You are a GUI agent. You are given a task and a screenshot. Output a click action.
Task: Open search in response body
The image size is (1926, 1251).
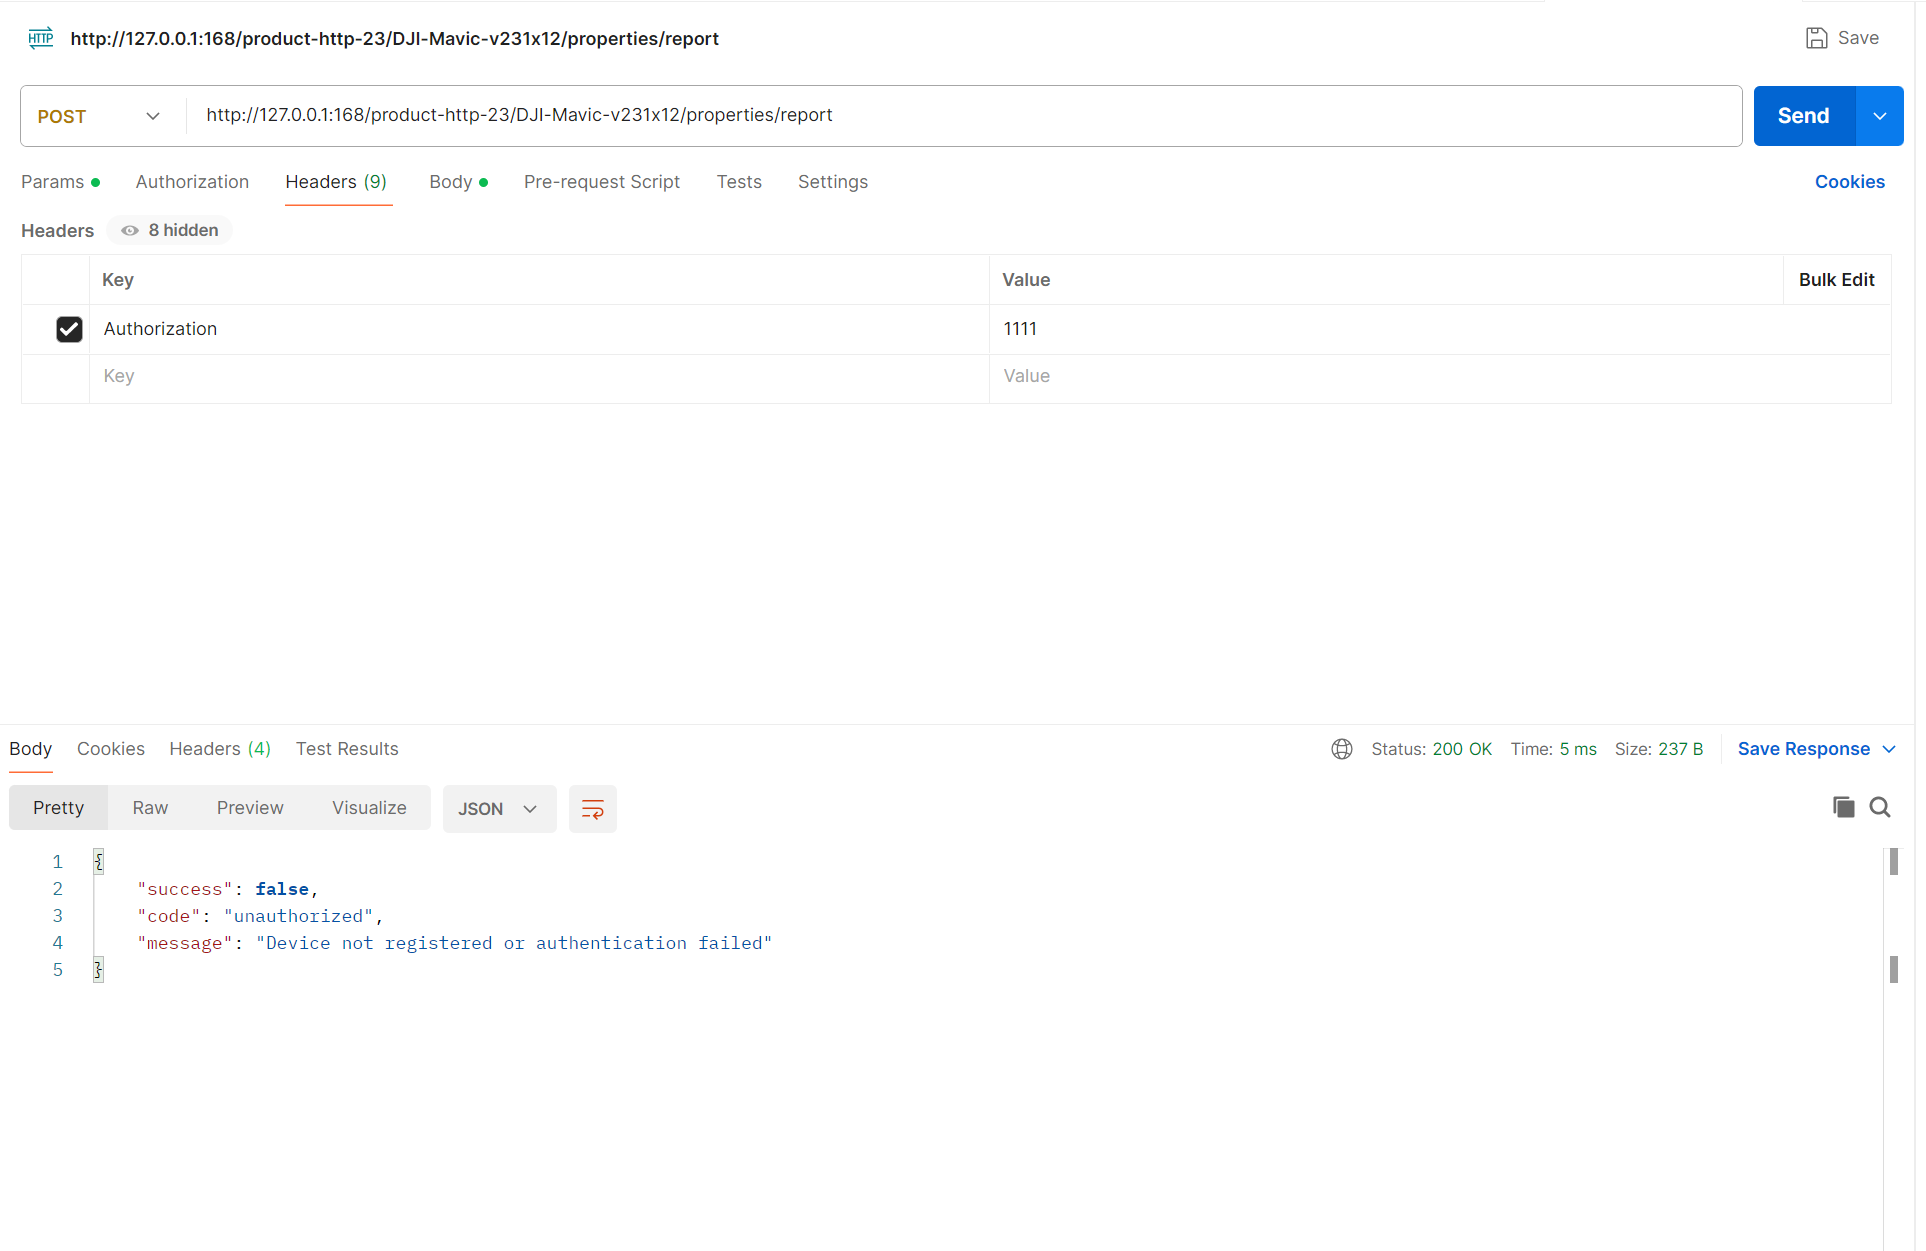pos(1880,807)
